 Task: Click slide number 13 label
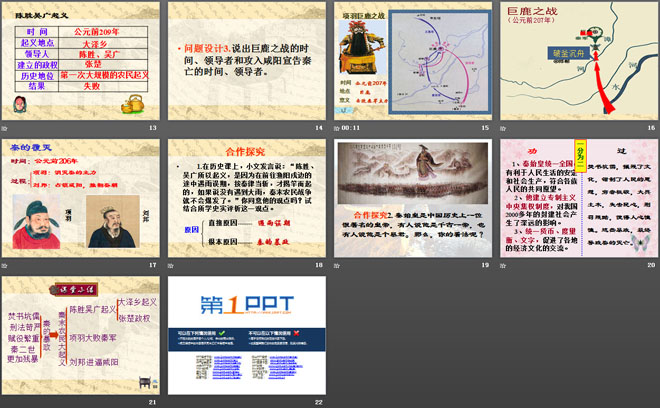click(x=152, y=128)
